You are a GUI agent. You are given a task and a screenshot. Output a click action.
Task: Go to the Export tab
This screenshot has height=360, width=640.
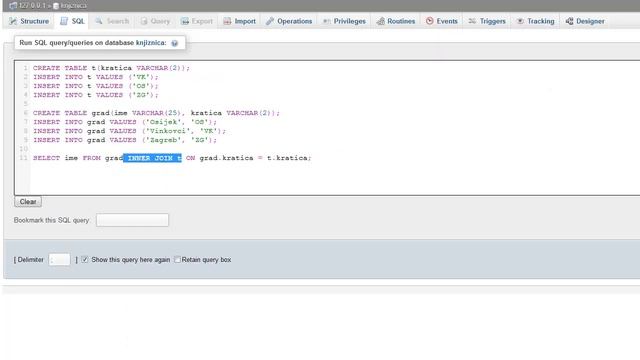(x=197, y=21)
